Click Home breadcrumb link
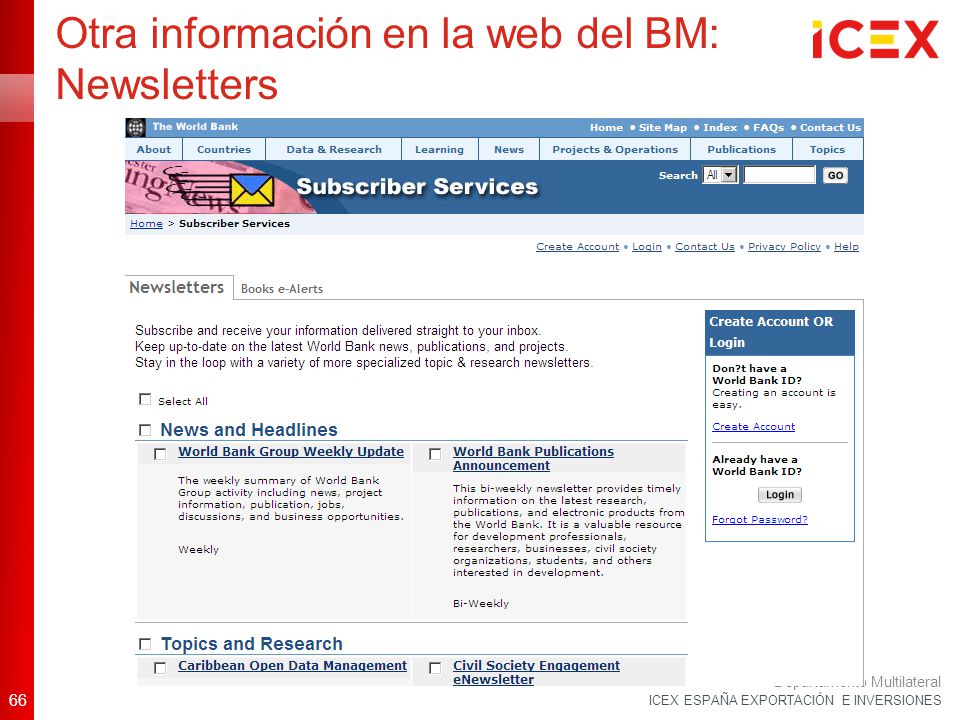Image resolution: width=960 pixels, height=720 pixels. [x=146, y=223]
